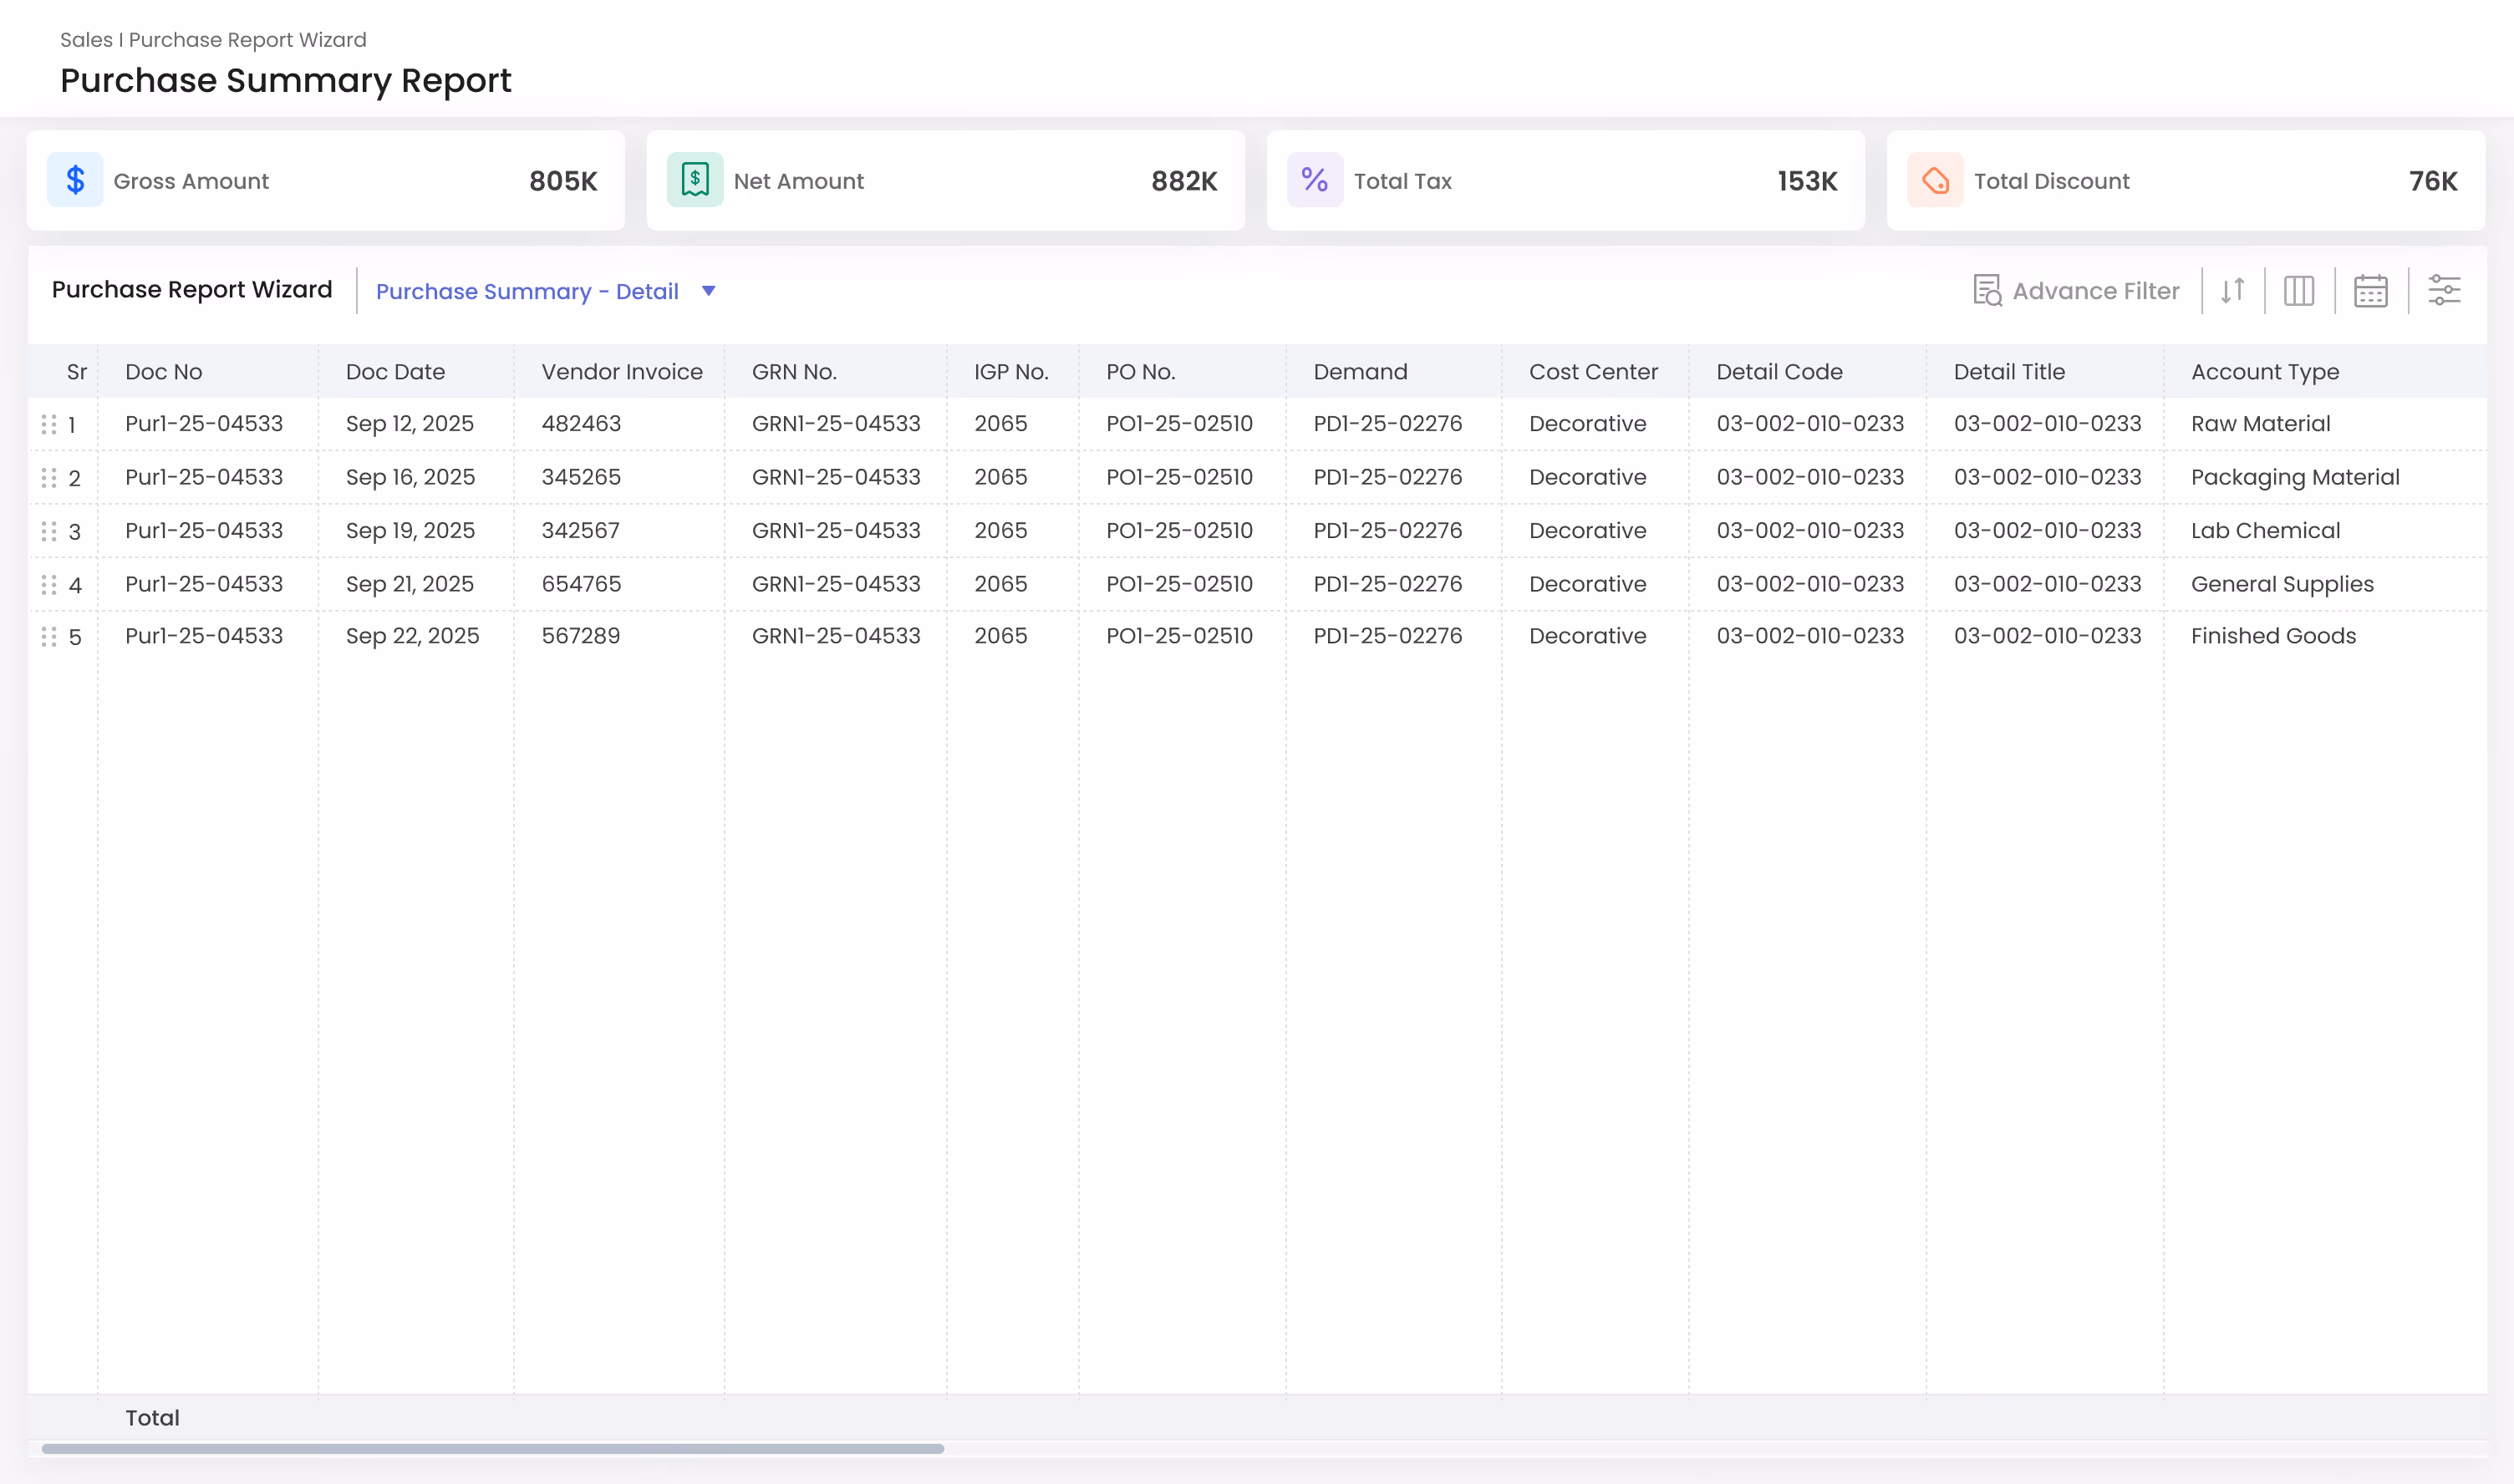Image resolution: width=2514 pixels, height=1484 pixels.
Task: Click the dropdown arrow beside Purchase Summary - Detail
Action: click(708, 291)
